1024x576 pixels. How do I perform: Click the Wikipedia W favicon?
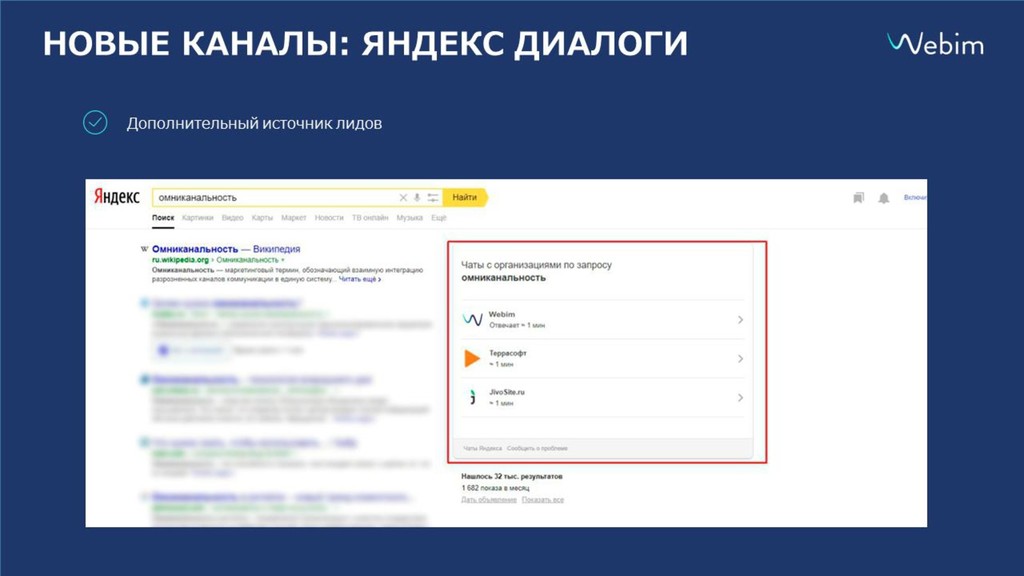[144, 249]
